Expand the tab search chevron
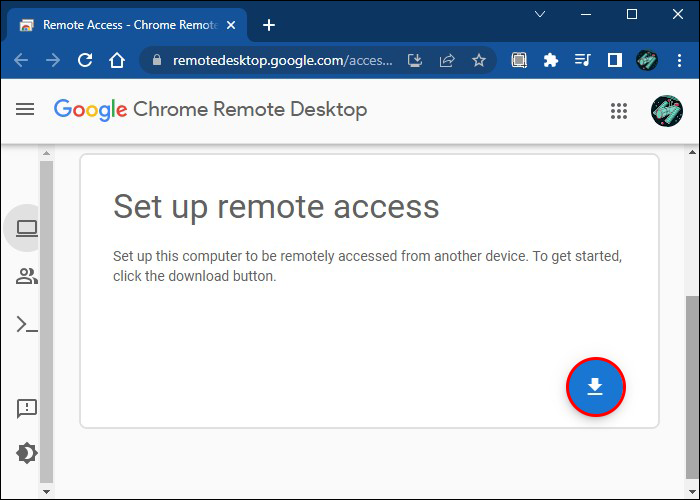 (540, 14)
